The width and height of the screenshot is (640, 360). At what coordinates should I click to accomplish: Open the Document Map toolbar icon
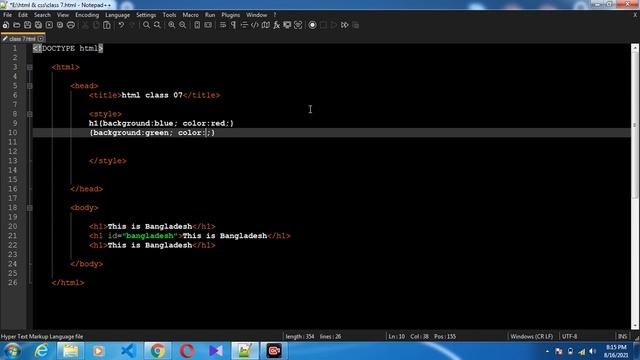266,25
